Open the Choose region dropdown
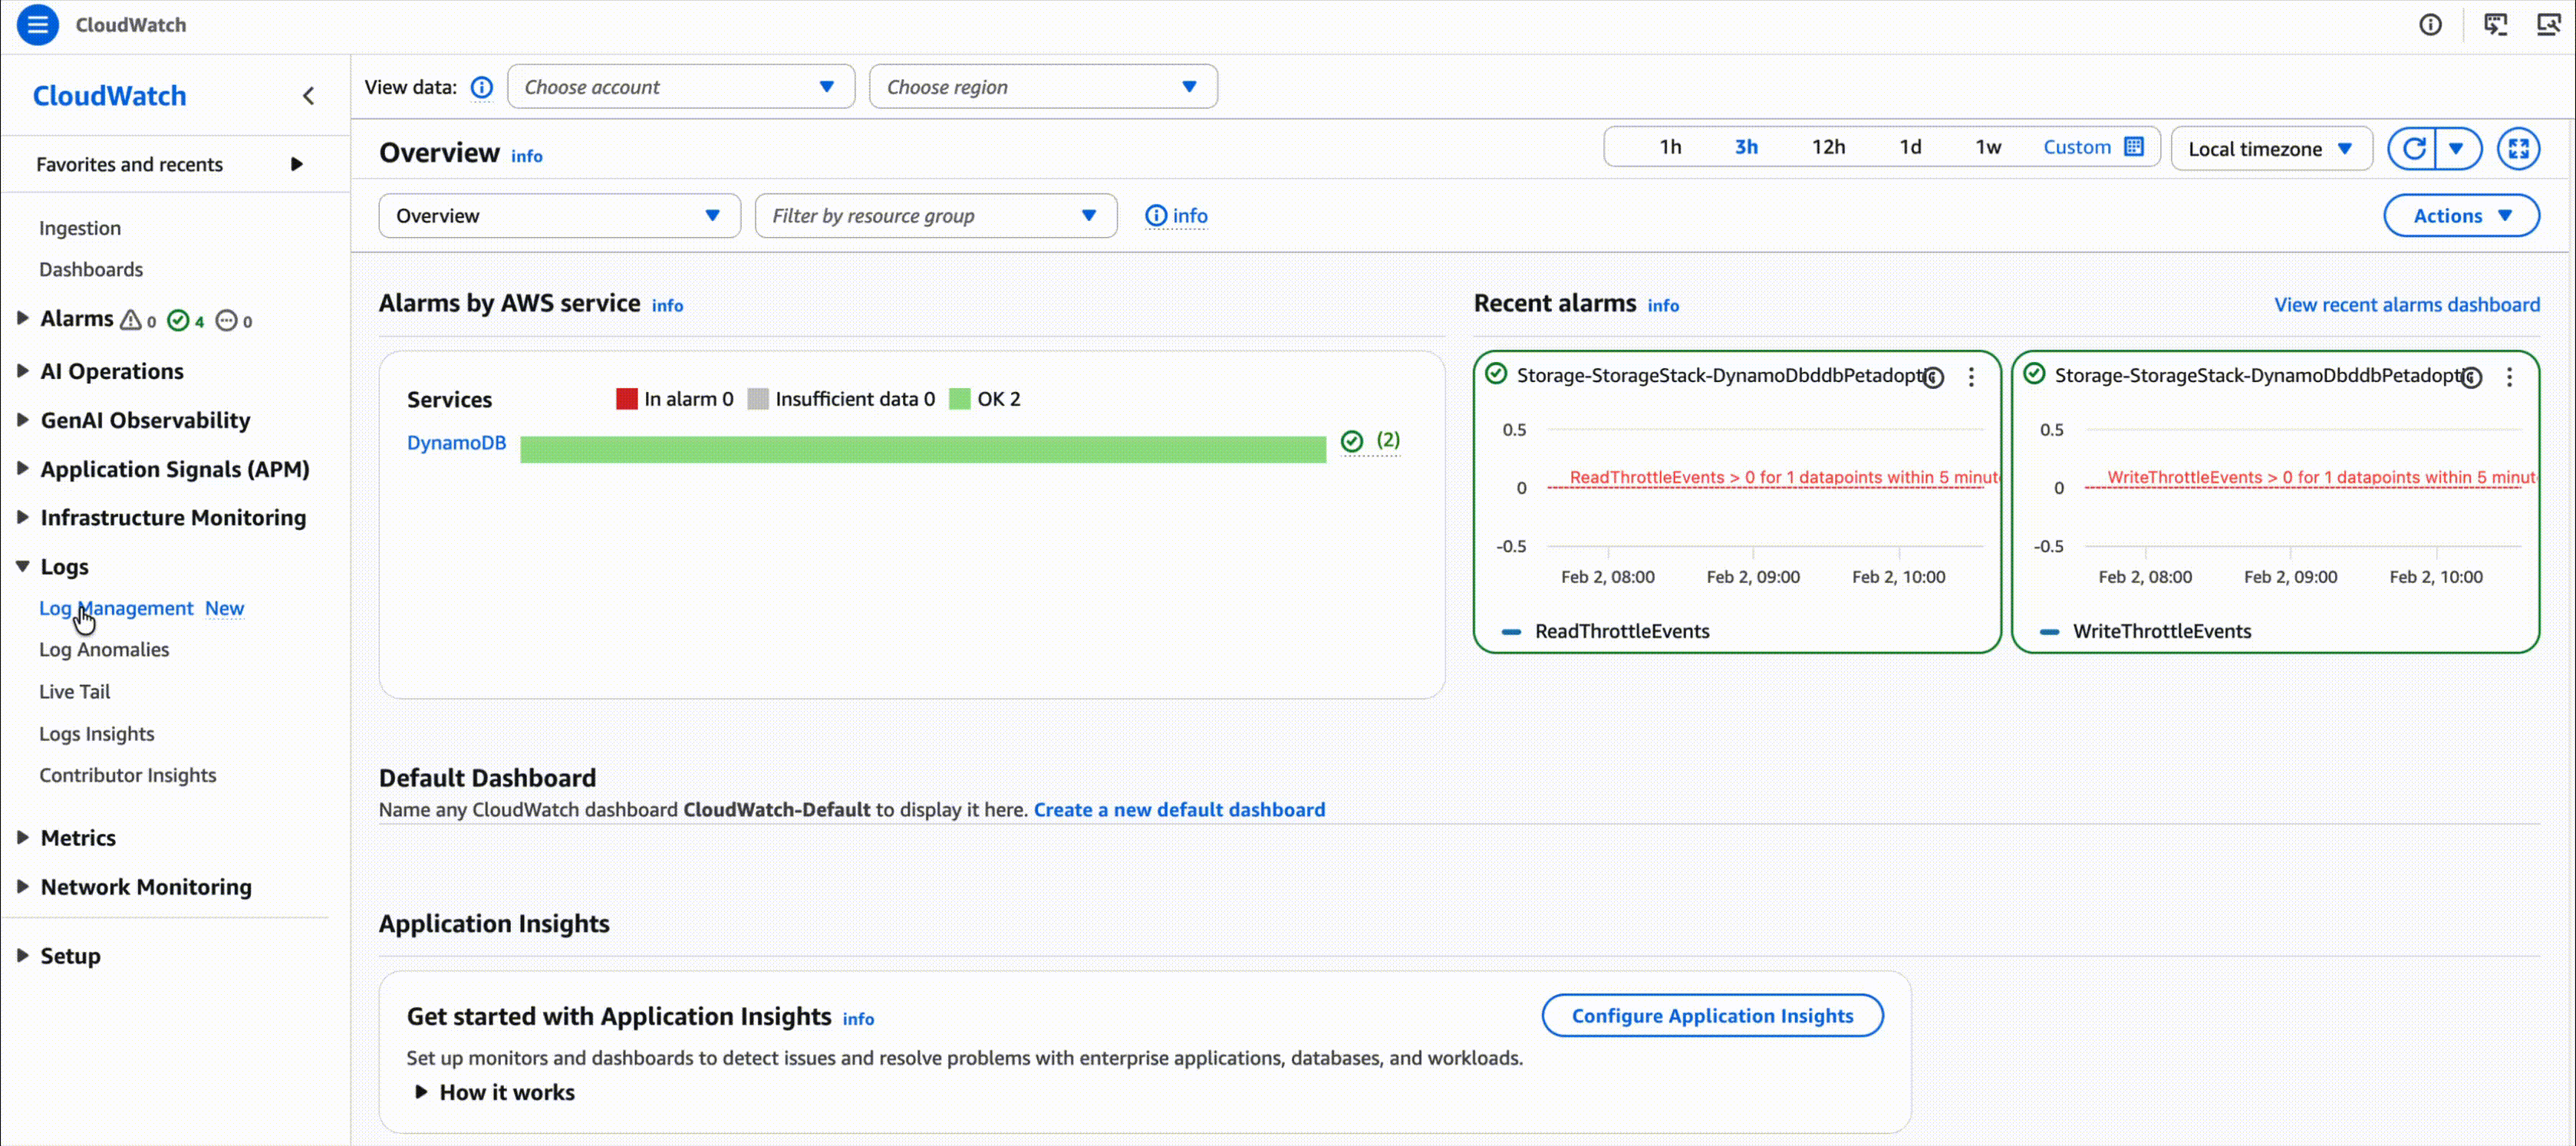The width and height of the screenshot is (2576, 1146). (x=1043, y=87)
